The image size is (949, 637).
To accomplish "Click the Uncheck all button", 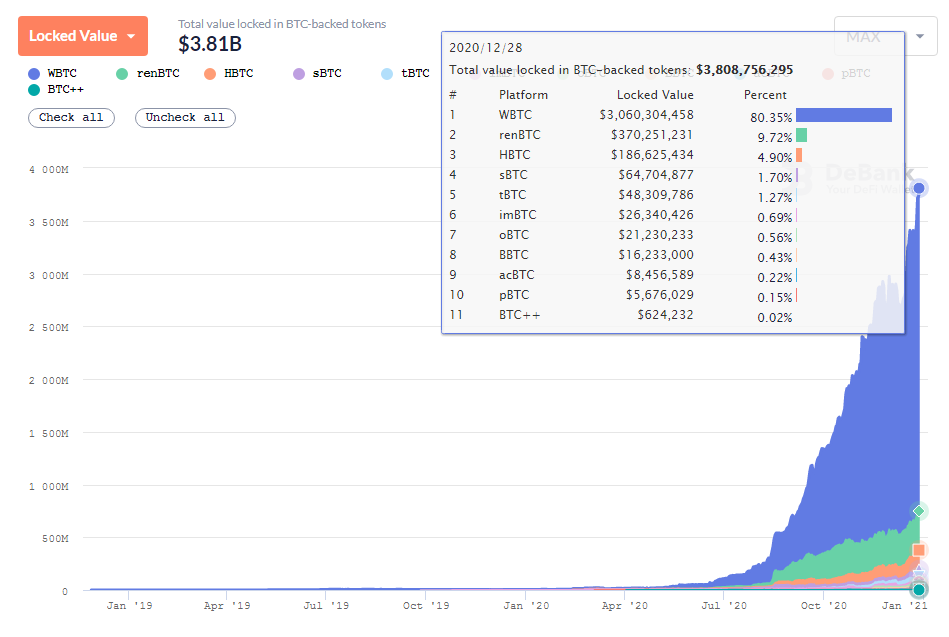I will click(185, 117).
